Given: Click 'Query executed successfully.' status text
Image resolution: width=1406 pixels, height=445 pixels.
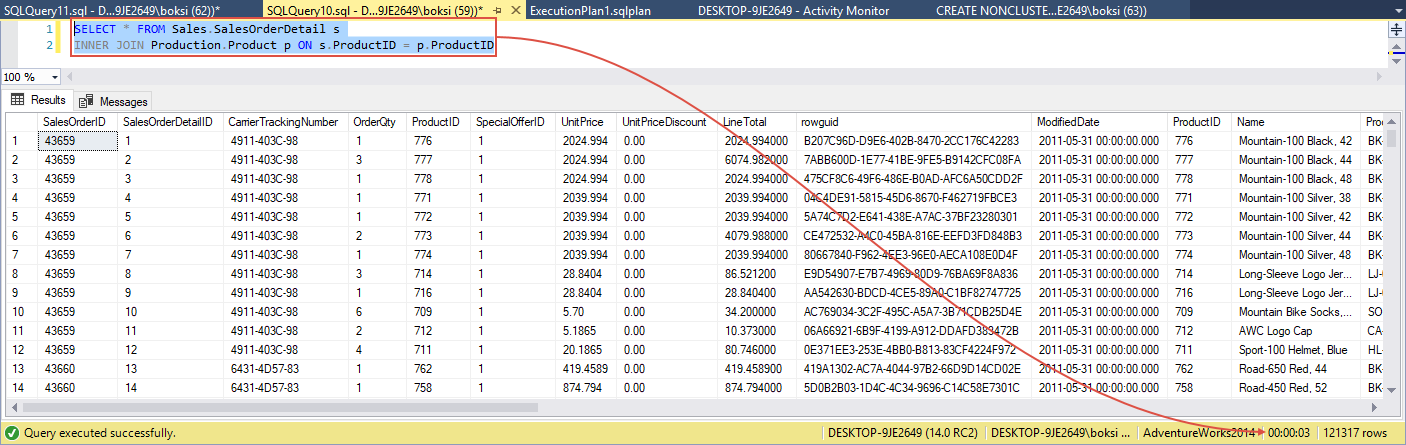Looking at the screenshot, I should coord(100,433).
